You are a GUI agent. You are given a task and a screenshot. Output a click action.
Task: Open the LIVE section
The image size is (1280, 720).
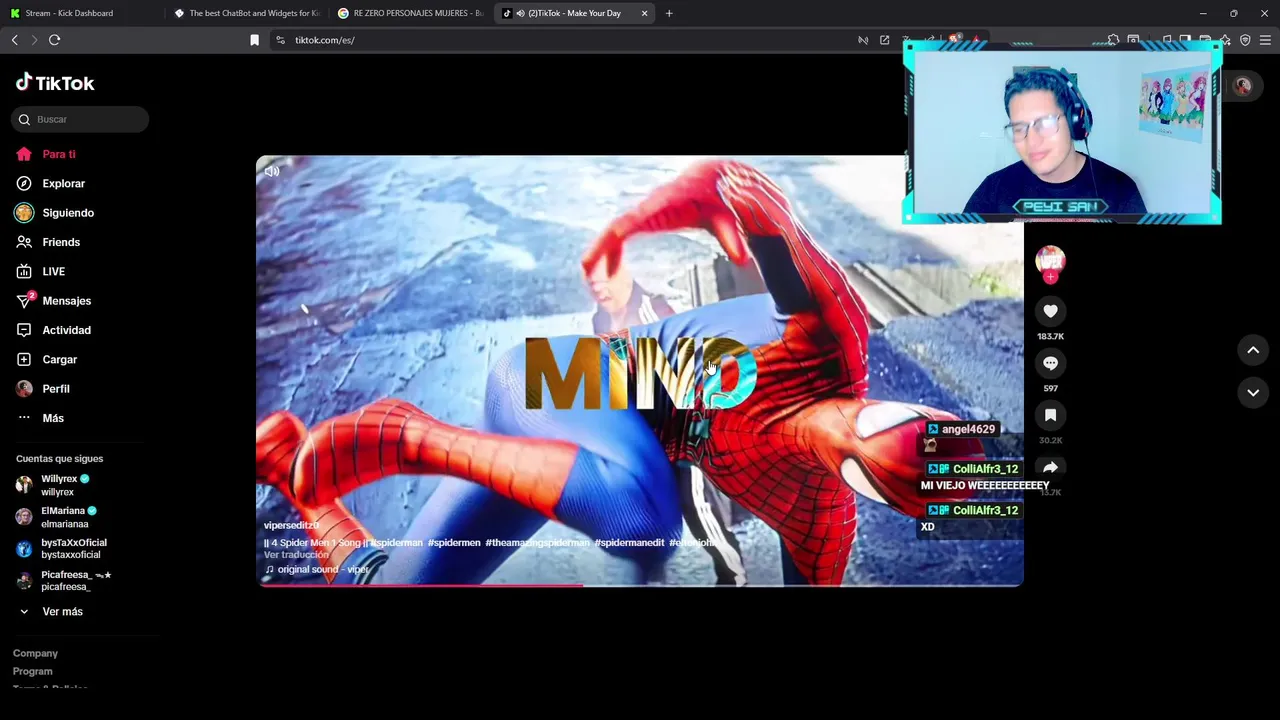click(40, 271)
